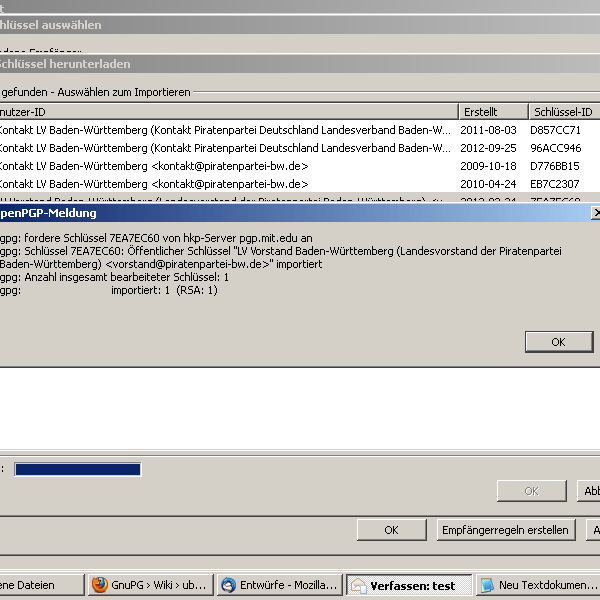Click the 'Schlüssel auswählen' title bar

pyautogui.click(x=300, y=25)
